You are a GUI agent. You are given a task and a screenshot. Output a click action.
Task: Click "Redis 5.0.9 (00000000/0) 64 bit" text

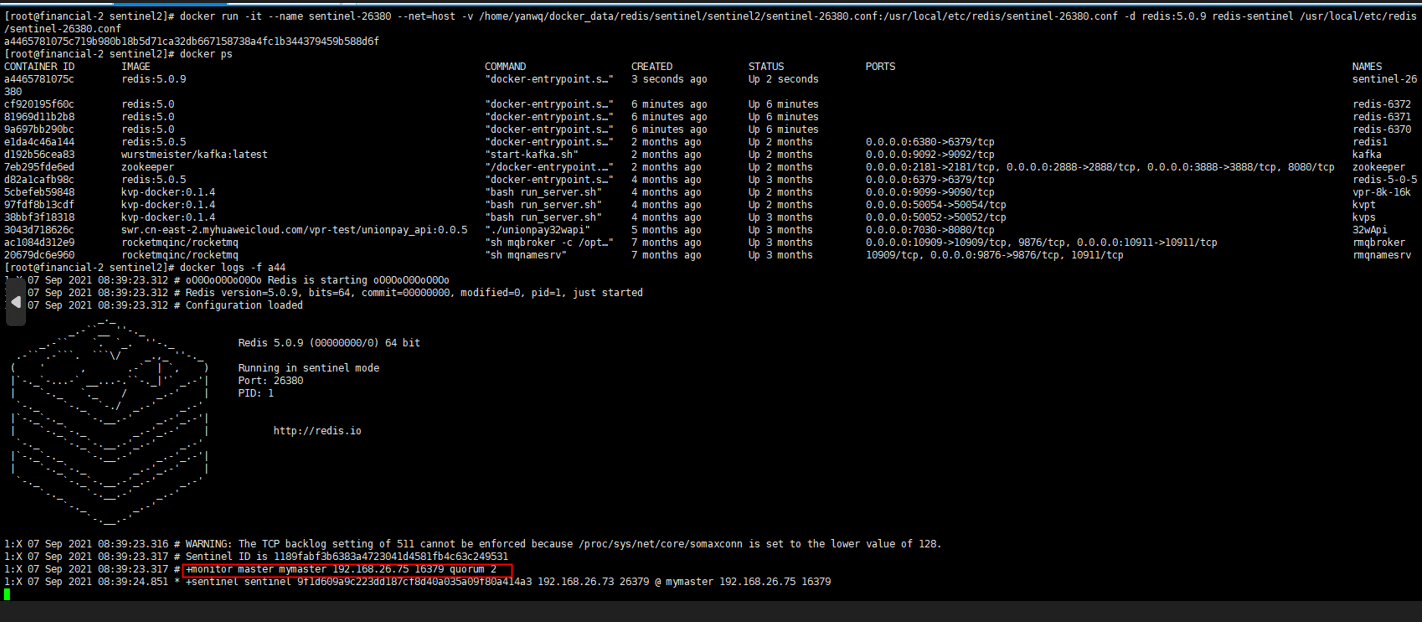(x=329, y=343)
